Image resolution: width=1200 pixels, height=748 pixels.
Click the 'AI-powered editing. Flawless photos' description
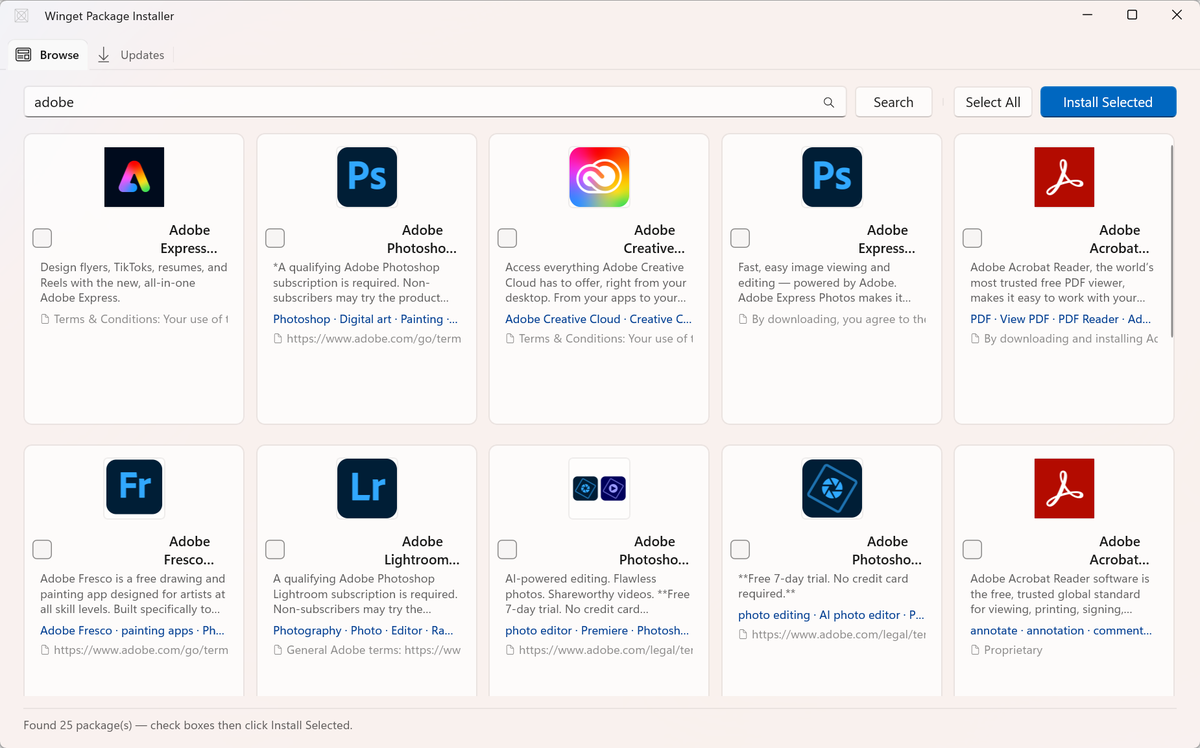click(598, 594)
